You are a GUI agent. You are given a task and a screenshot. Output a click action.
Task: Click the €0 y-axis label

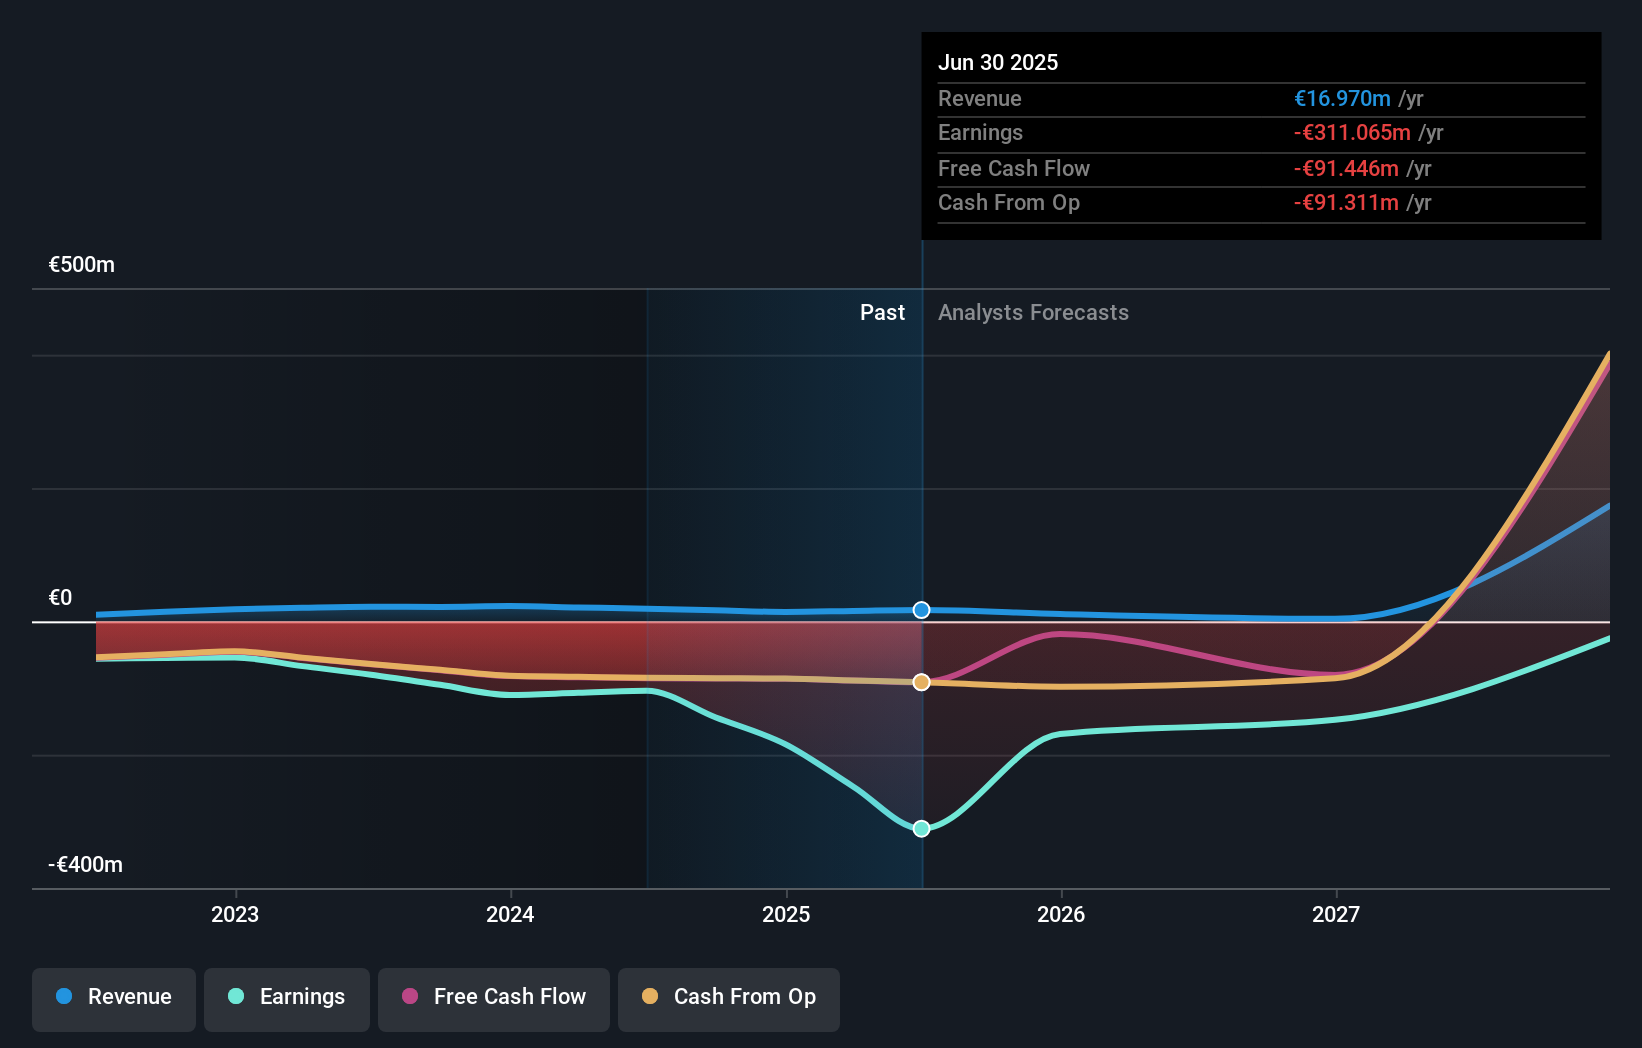(x=61, y=598)
